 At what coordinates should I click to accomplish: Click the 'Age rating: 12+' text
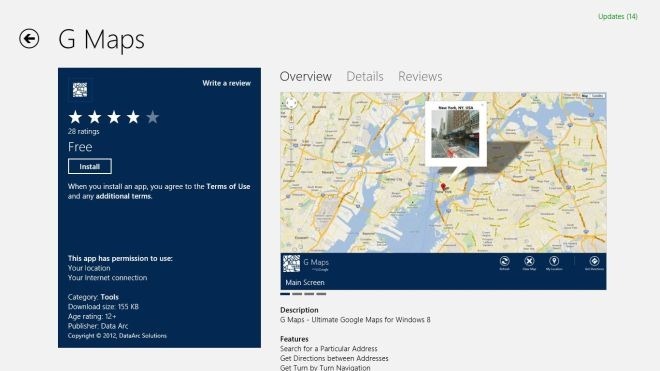click(92, 316)
